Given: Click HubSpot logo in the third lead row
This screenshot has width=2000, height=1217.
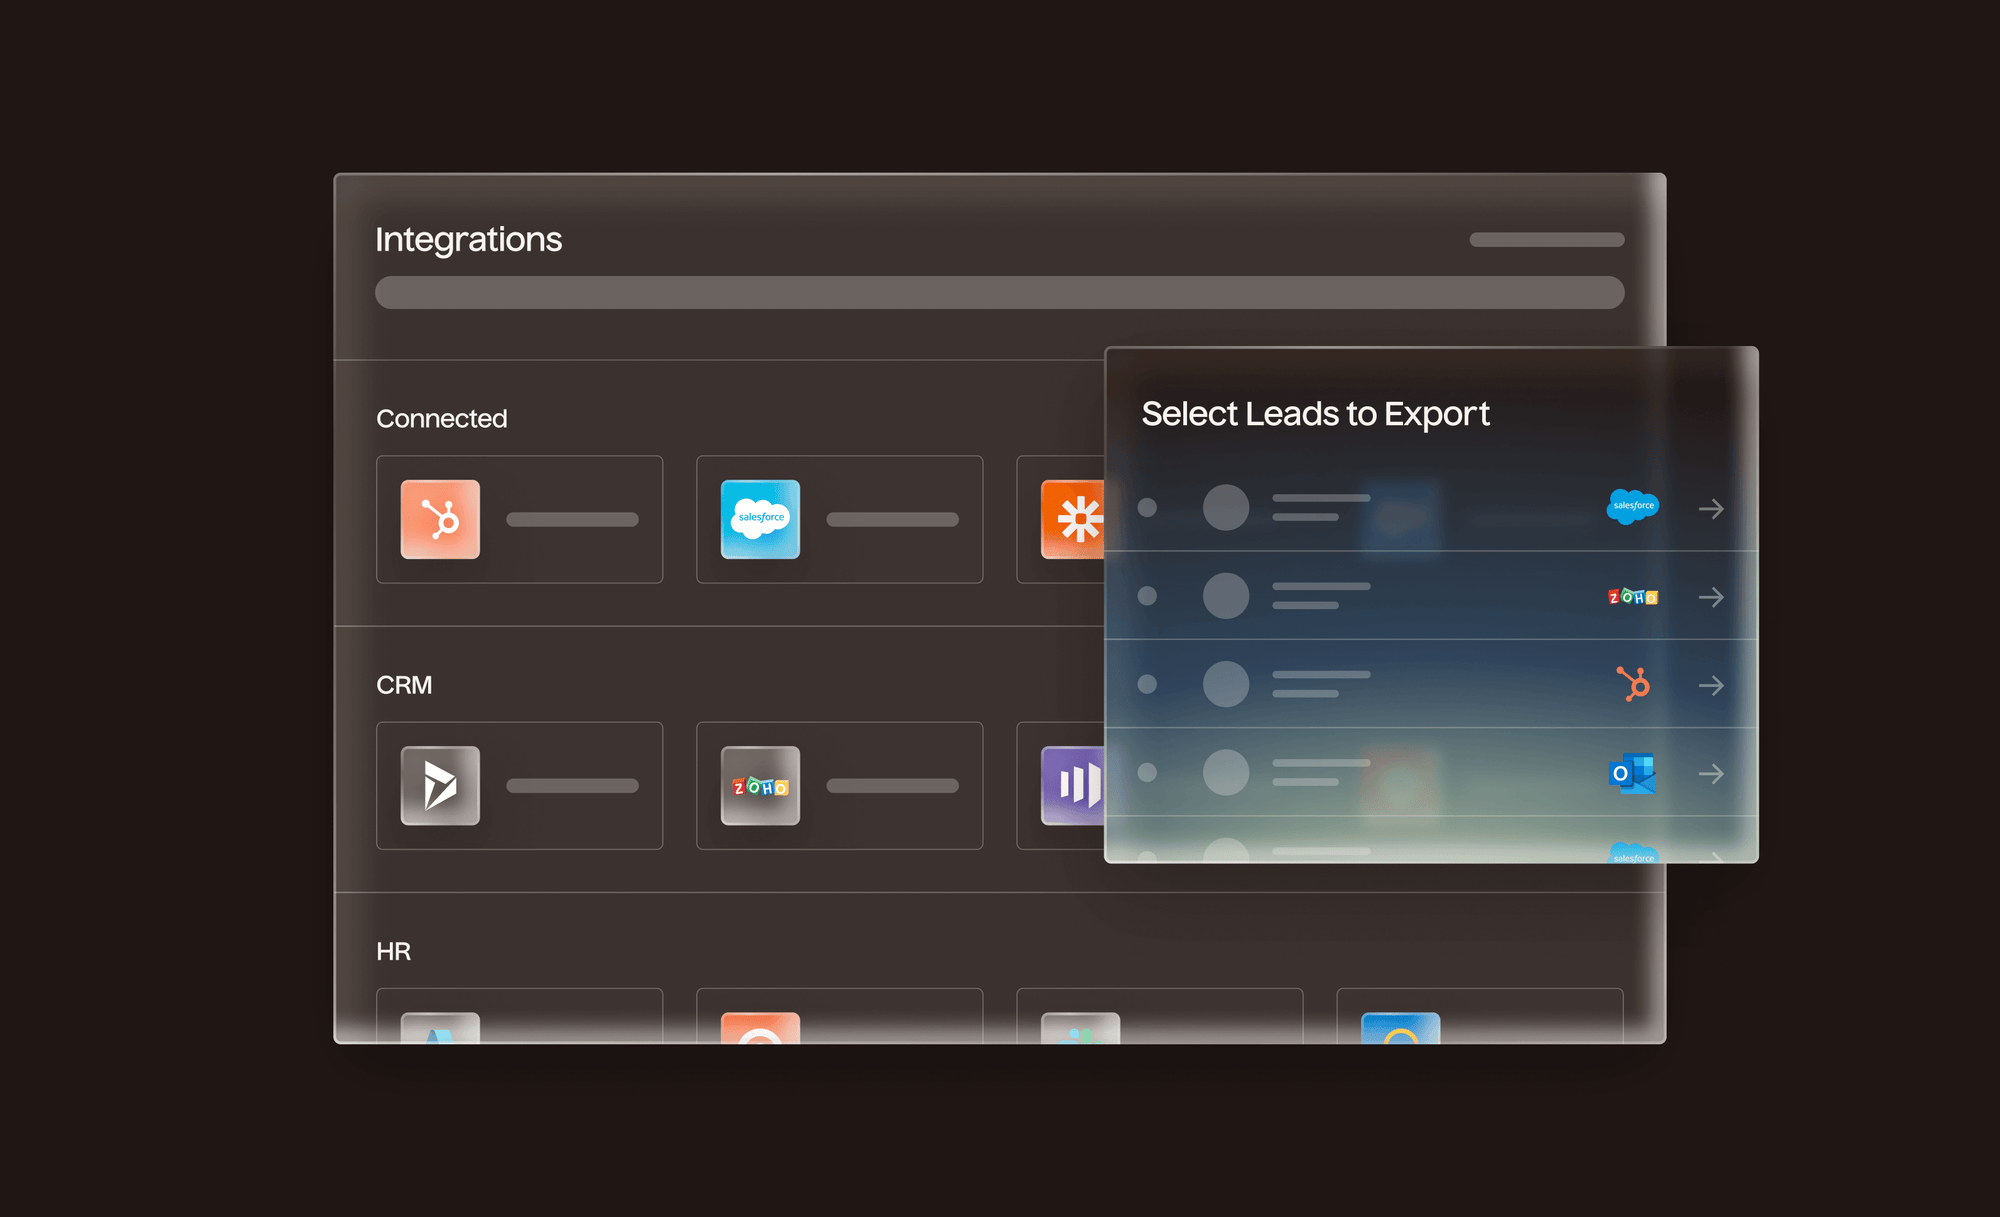Looking at the screenshot, I should coord(1633,685).
